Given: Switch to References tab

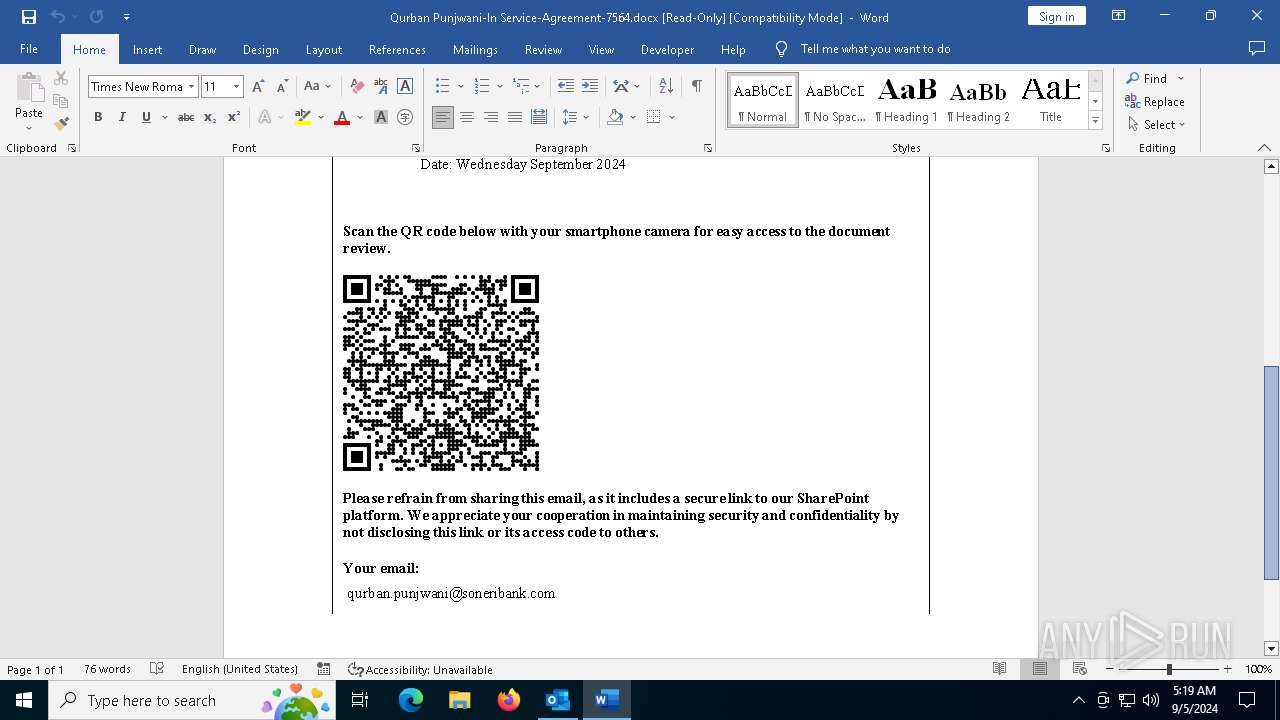Looking at the screenshot, I should 397,49.
